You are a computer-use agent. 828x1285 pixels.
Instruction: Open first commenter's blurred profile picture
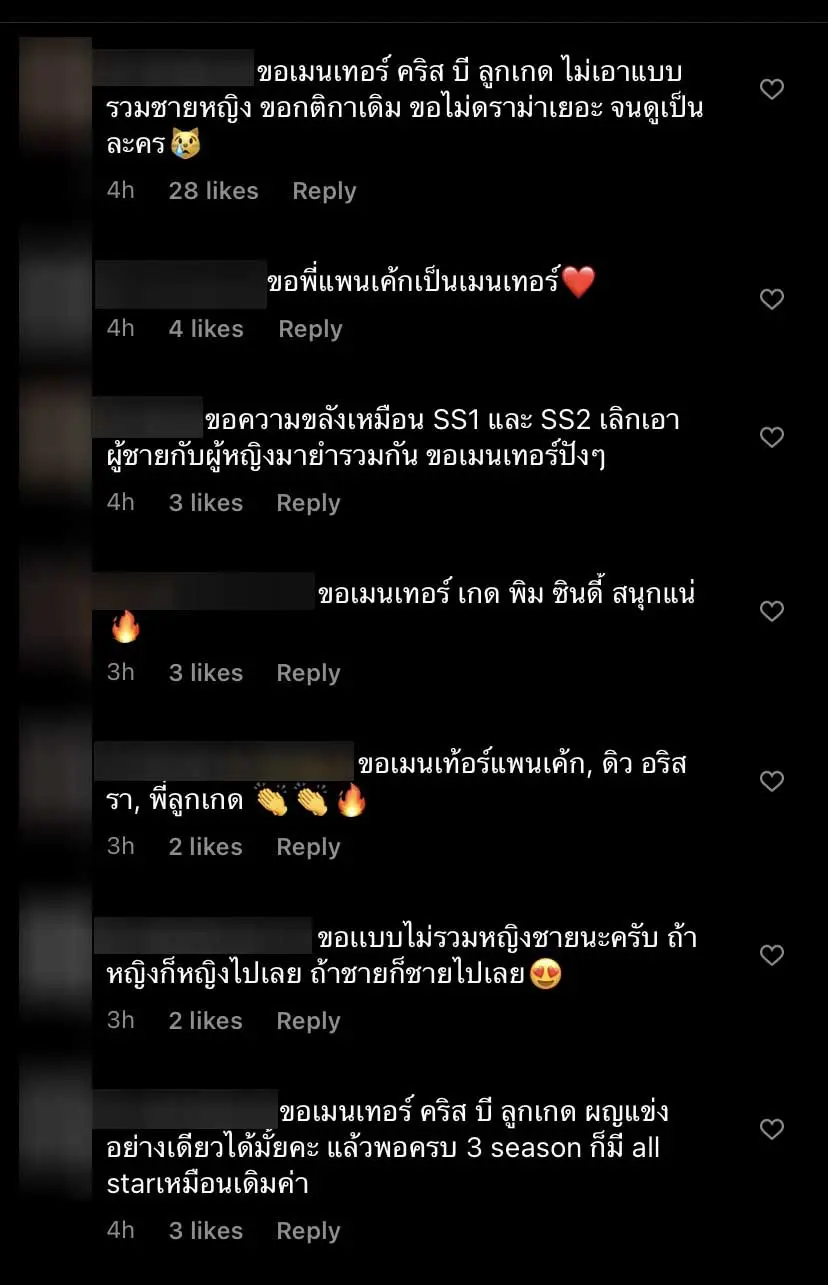click(x=55, y=90)
